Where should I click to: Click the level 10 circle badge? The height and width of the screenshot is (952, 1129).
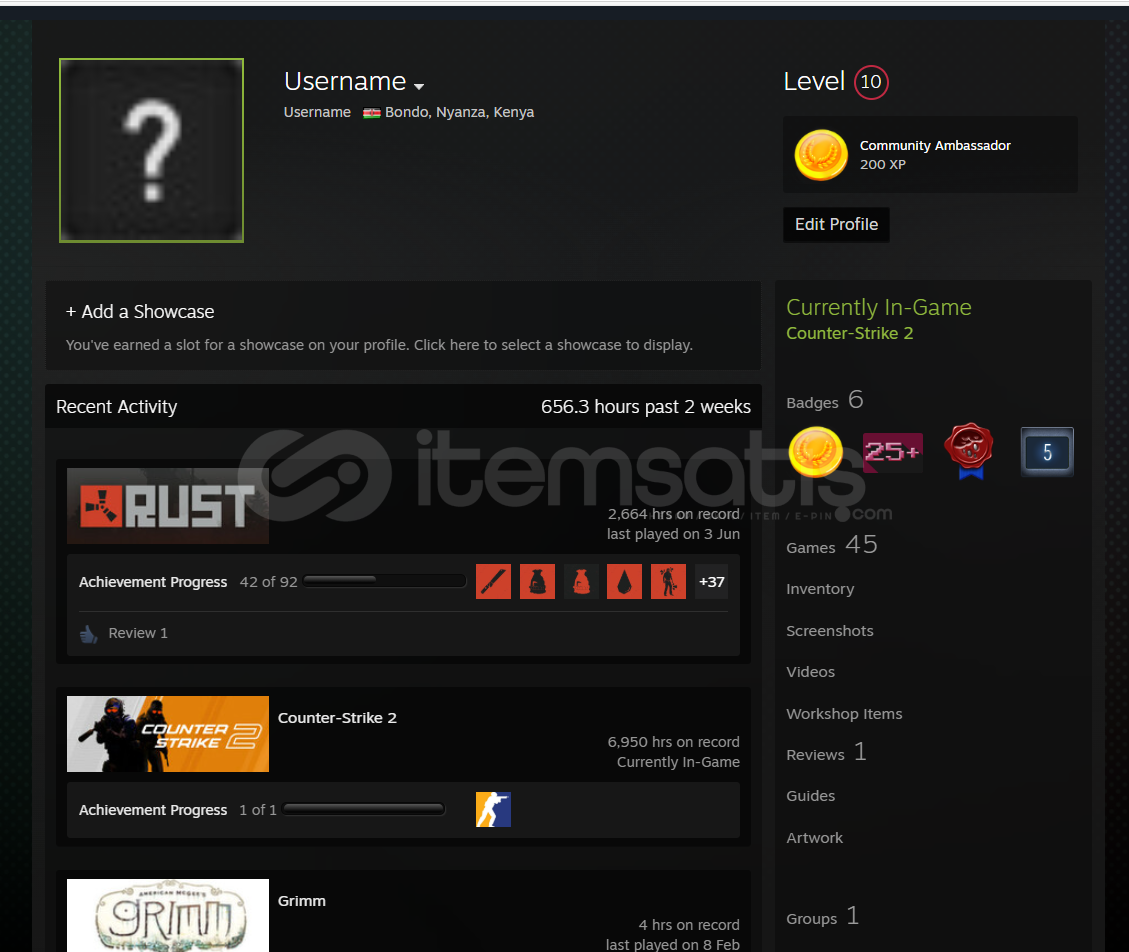(871, 82)
